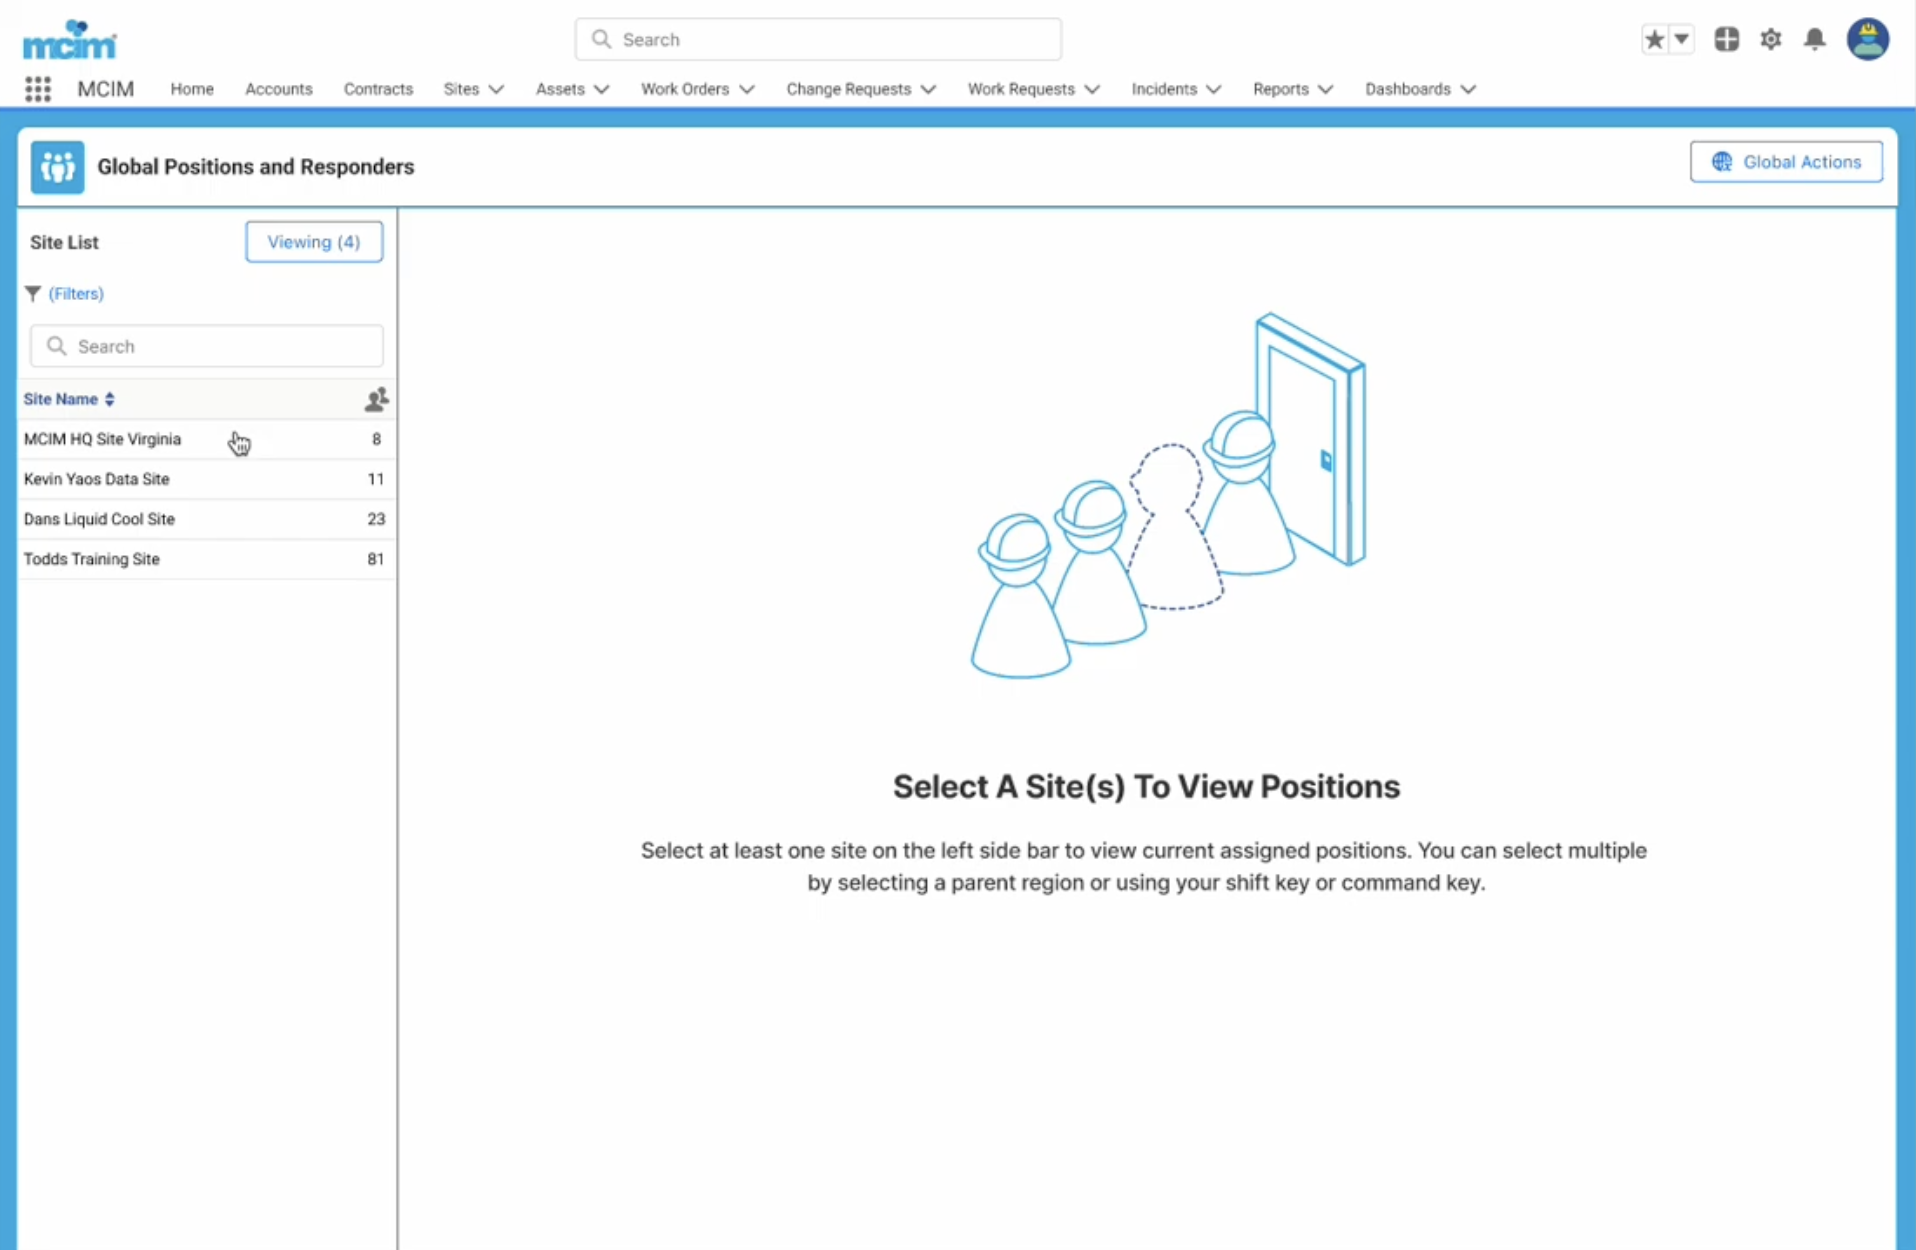Open the Work Orders tab
The width and height of the screenshot is (1916, 1250).
[x=685, y=89]
